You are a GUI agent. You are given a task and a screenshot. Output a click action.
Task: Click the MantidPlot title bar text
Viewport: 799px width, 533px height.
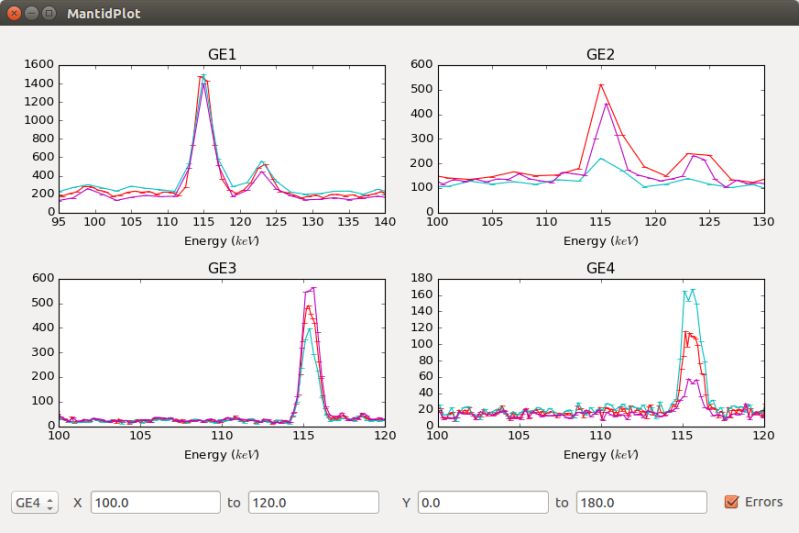(104, 14)
